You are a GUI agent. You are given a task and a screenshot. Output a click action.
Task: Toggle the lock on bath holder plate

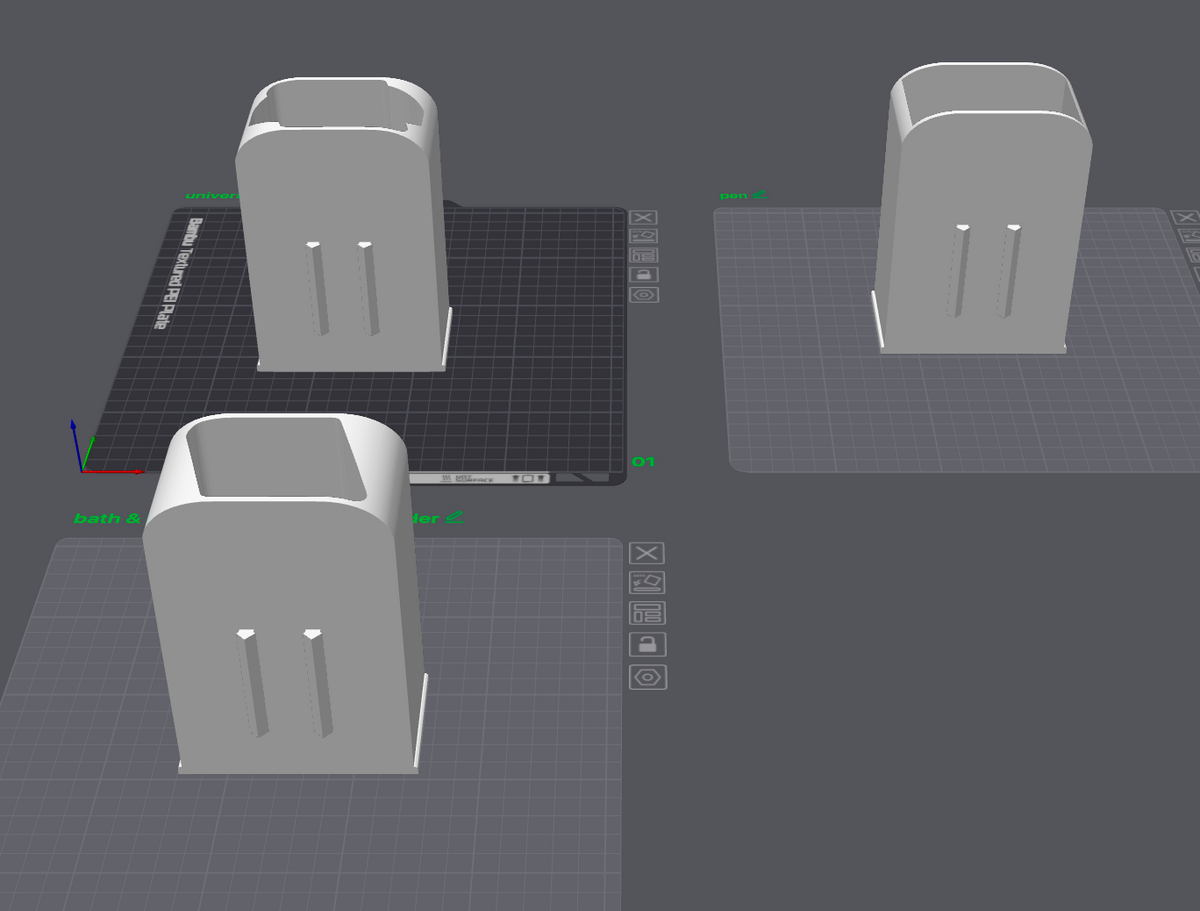click(647, 645)
